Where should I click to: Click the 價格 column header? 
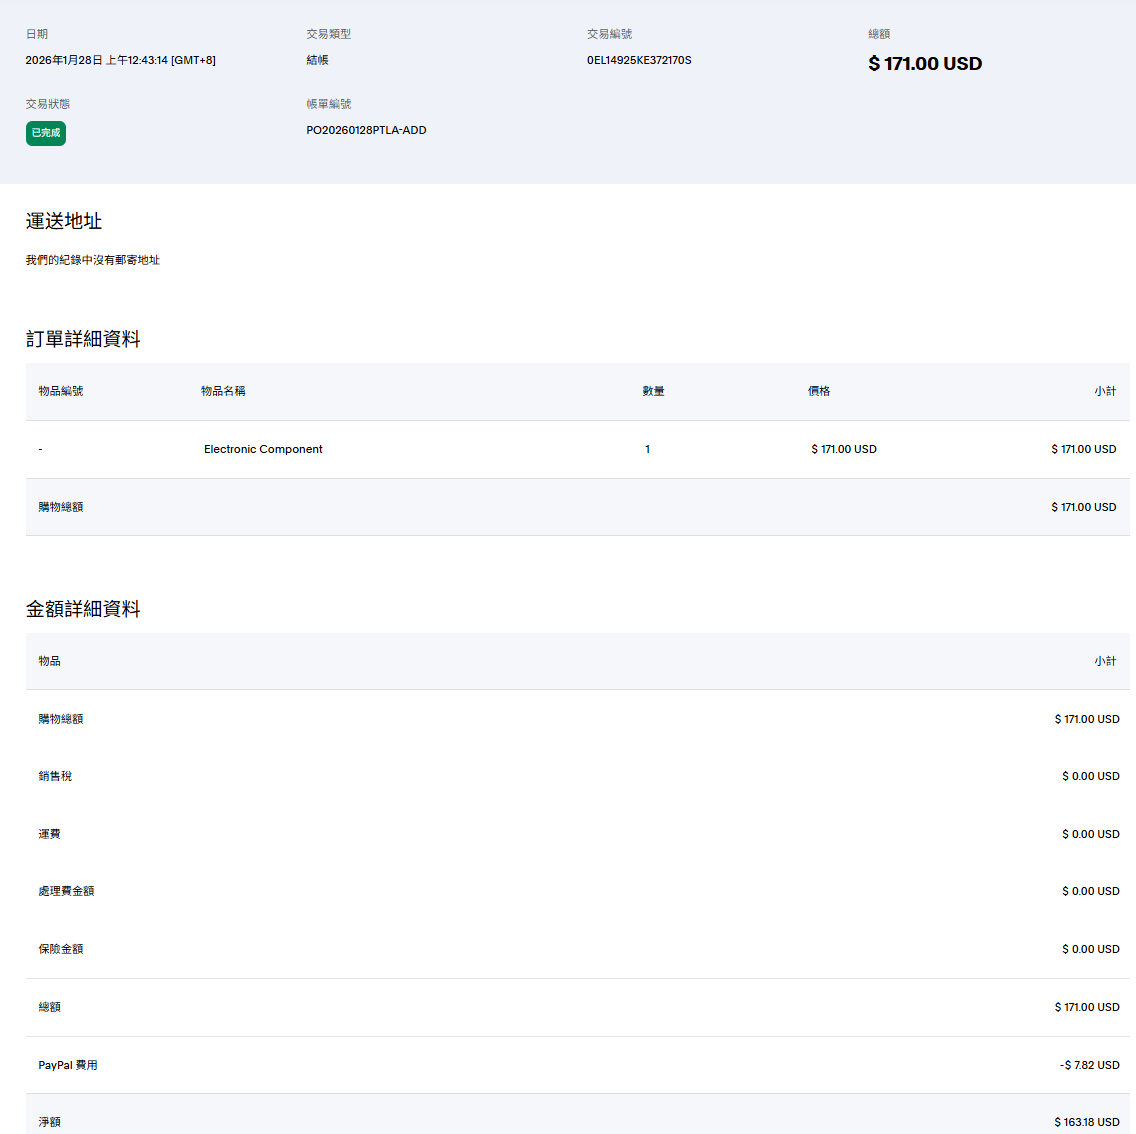point(819,391)
